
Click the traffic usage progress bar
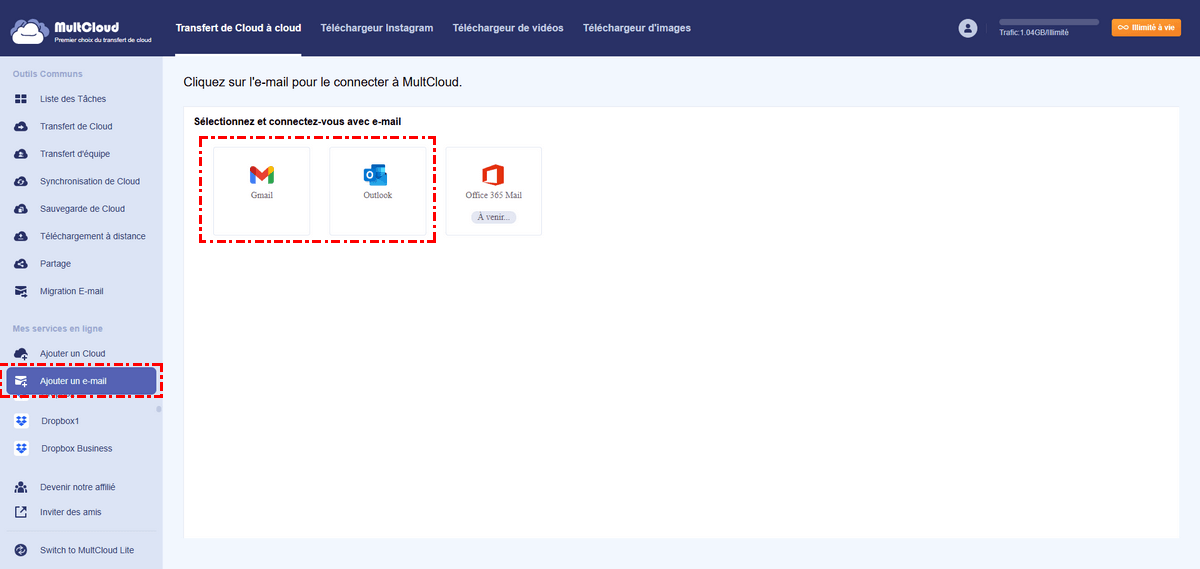(1049, 22)
